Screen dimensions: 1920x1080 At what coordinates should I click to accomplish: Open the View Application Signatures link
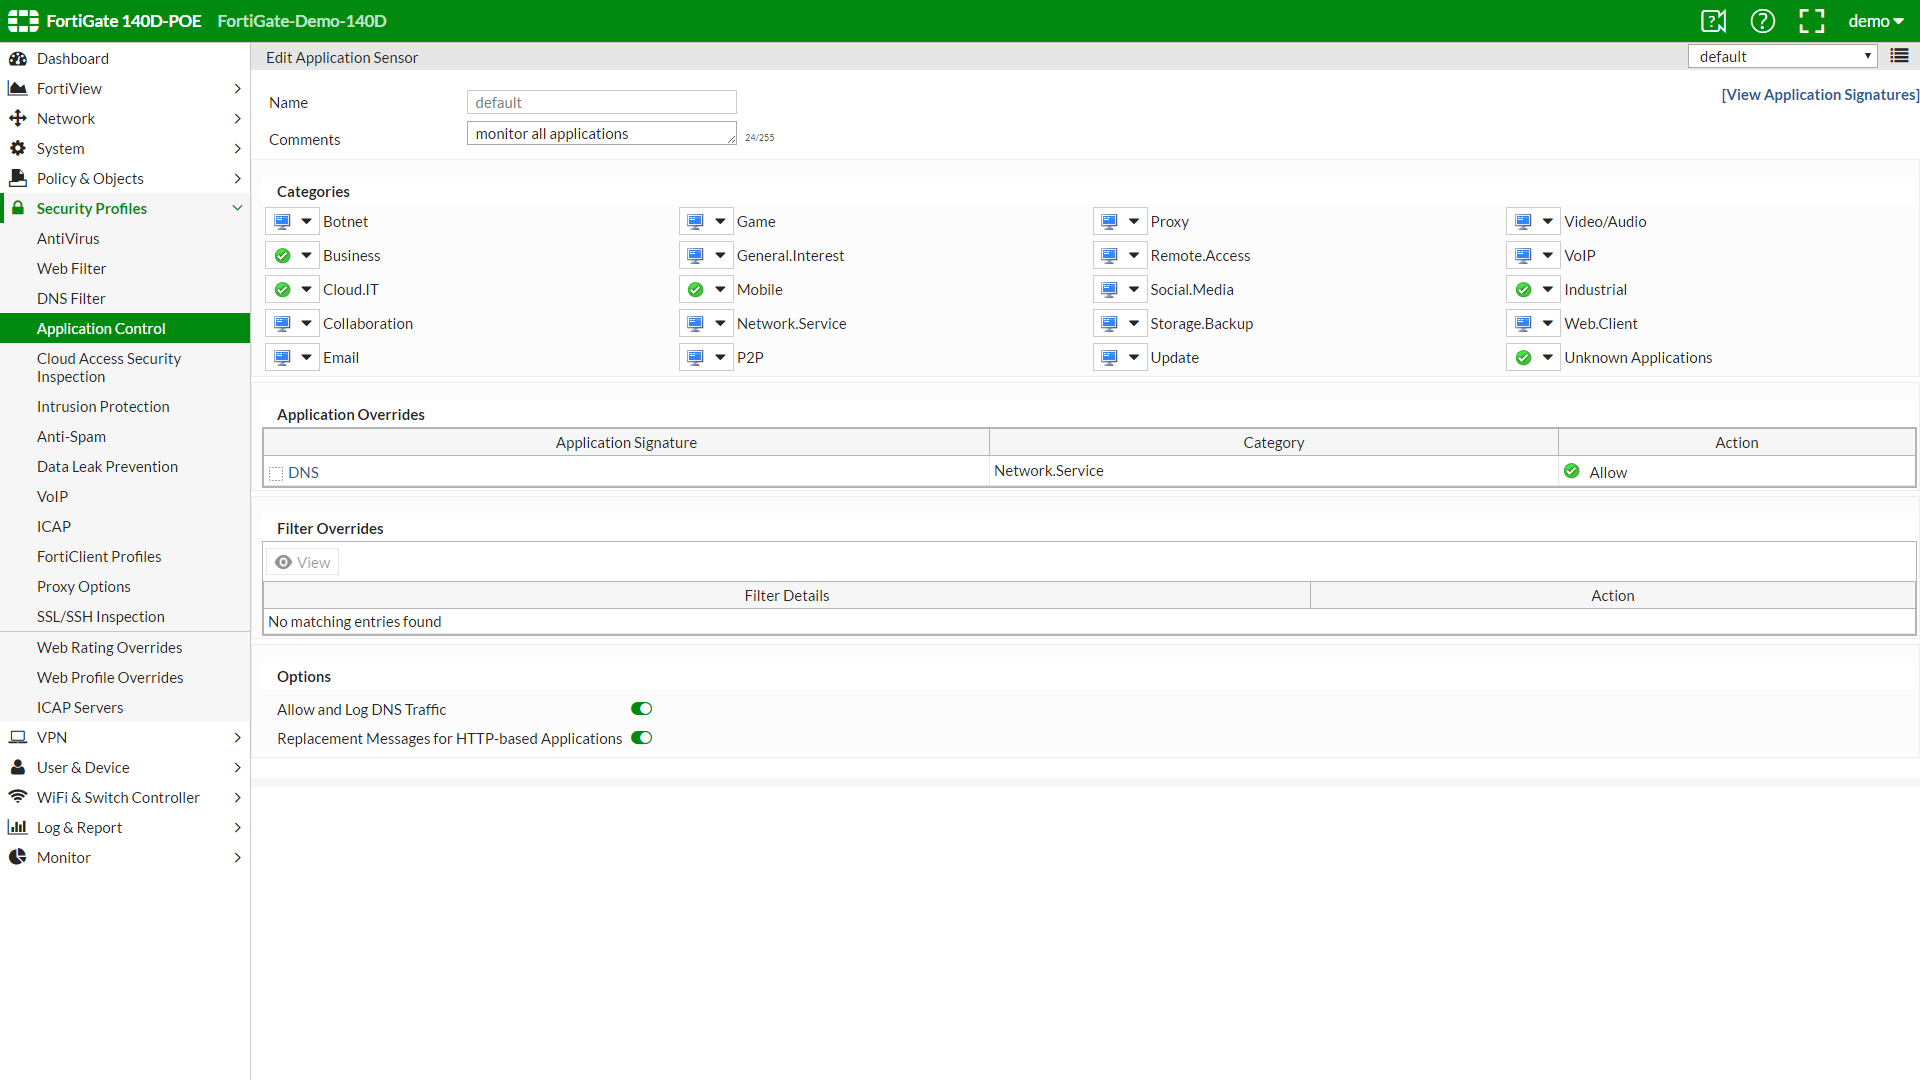tap(1819, 95)
